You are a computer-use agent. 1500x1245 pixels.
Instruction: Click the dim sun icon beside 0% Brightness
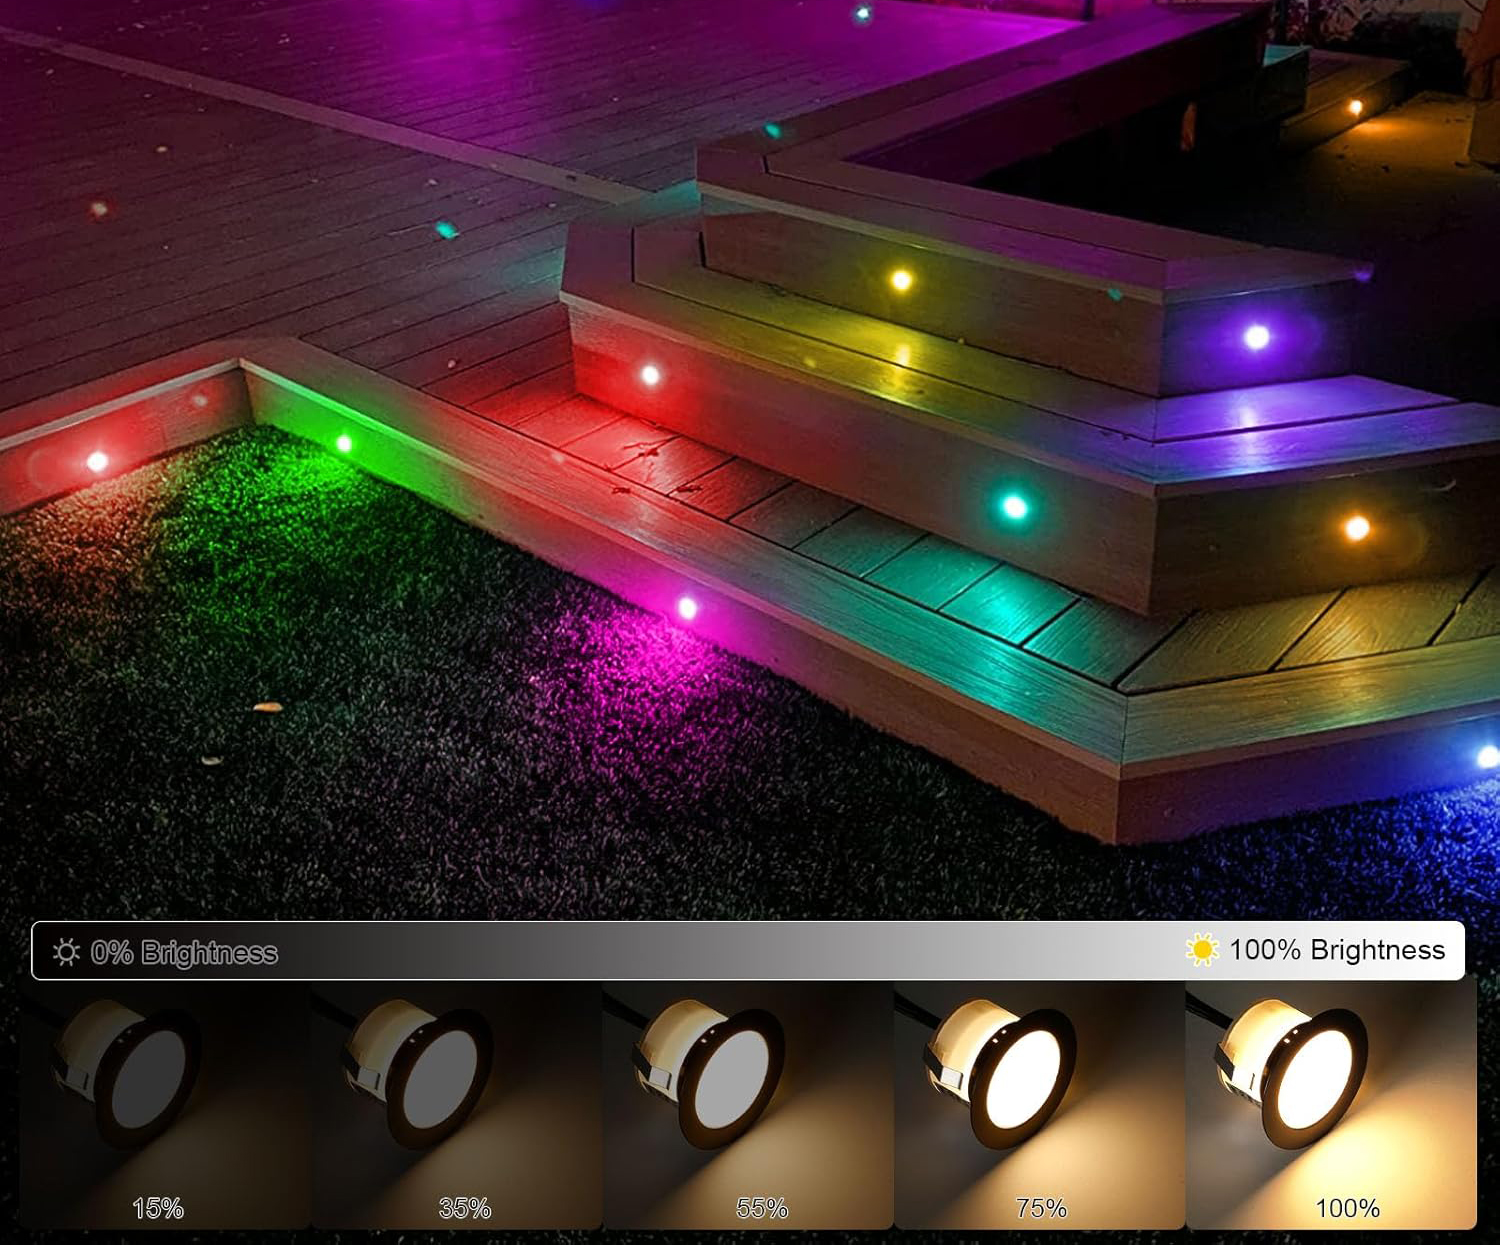pyautogui.click(x=66, y=952)
